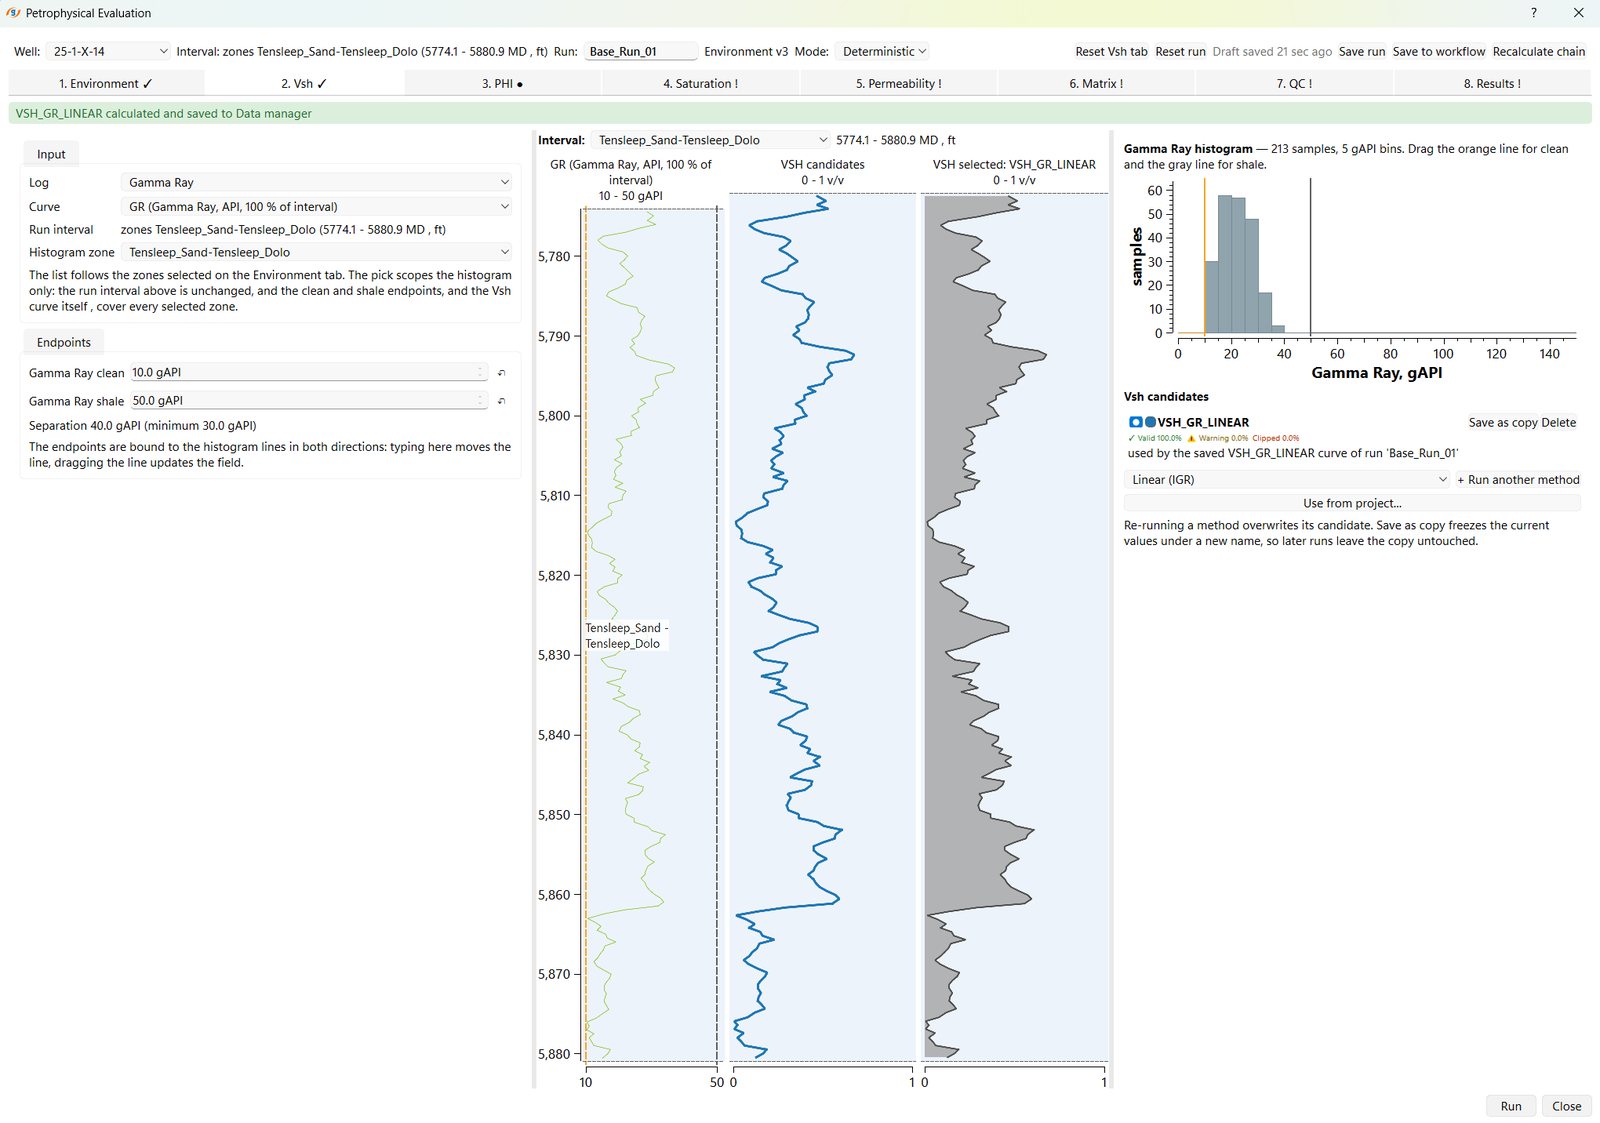Click Recalculate chain button
This screenshot has height=1123, width=1600.
pyautogui.click(x=1539, y=52)
